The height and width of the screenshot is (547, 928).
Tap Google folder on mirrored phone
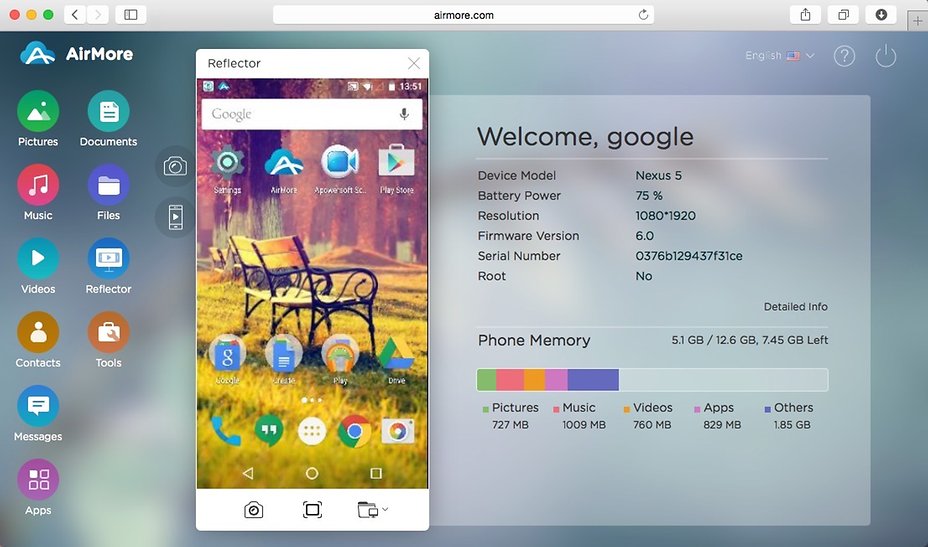(x=227, y=360)
